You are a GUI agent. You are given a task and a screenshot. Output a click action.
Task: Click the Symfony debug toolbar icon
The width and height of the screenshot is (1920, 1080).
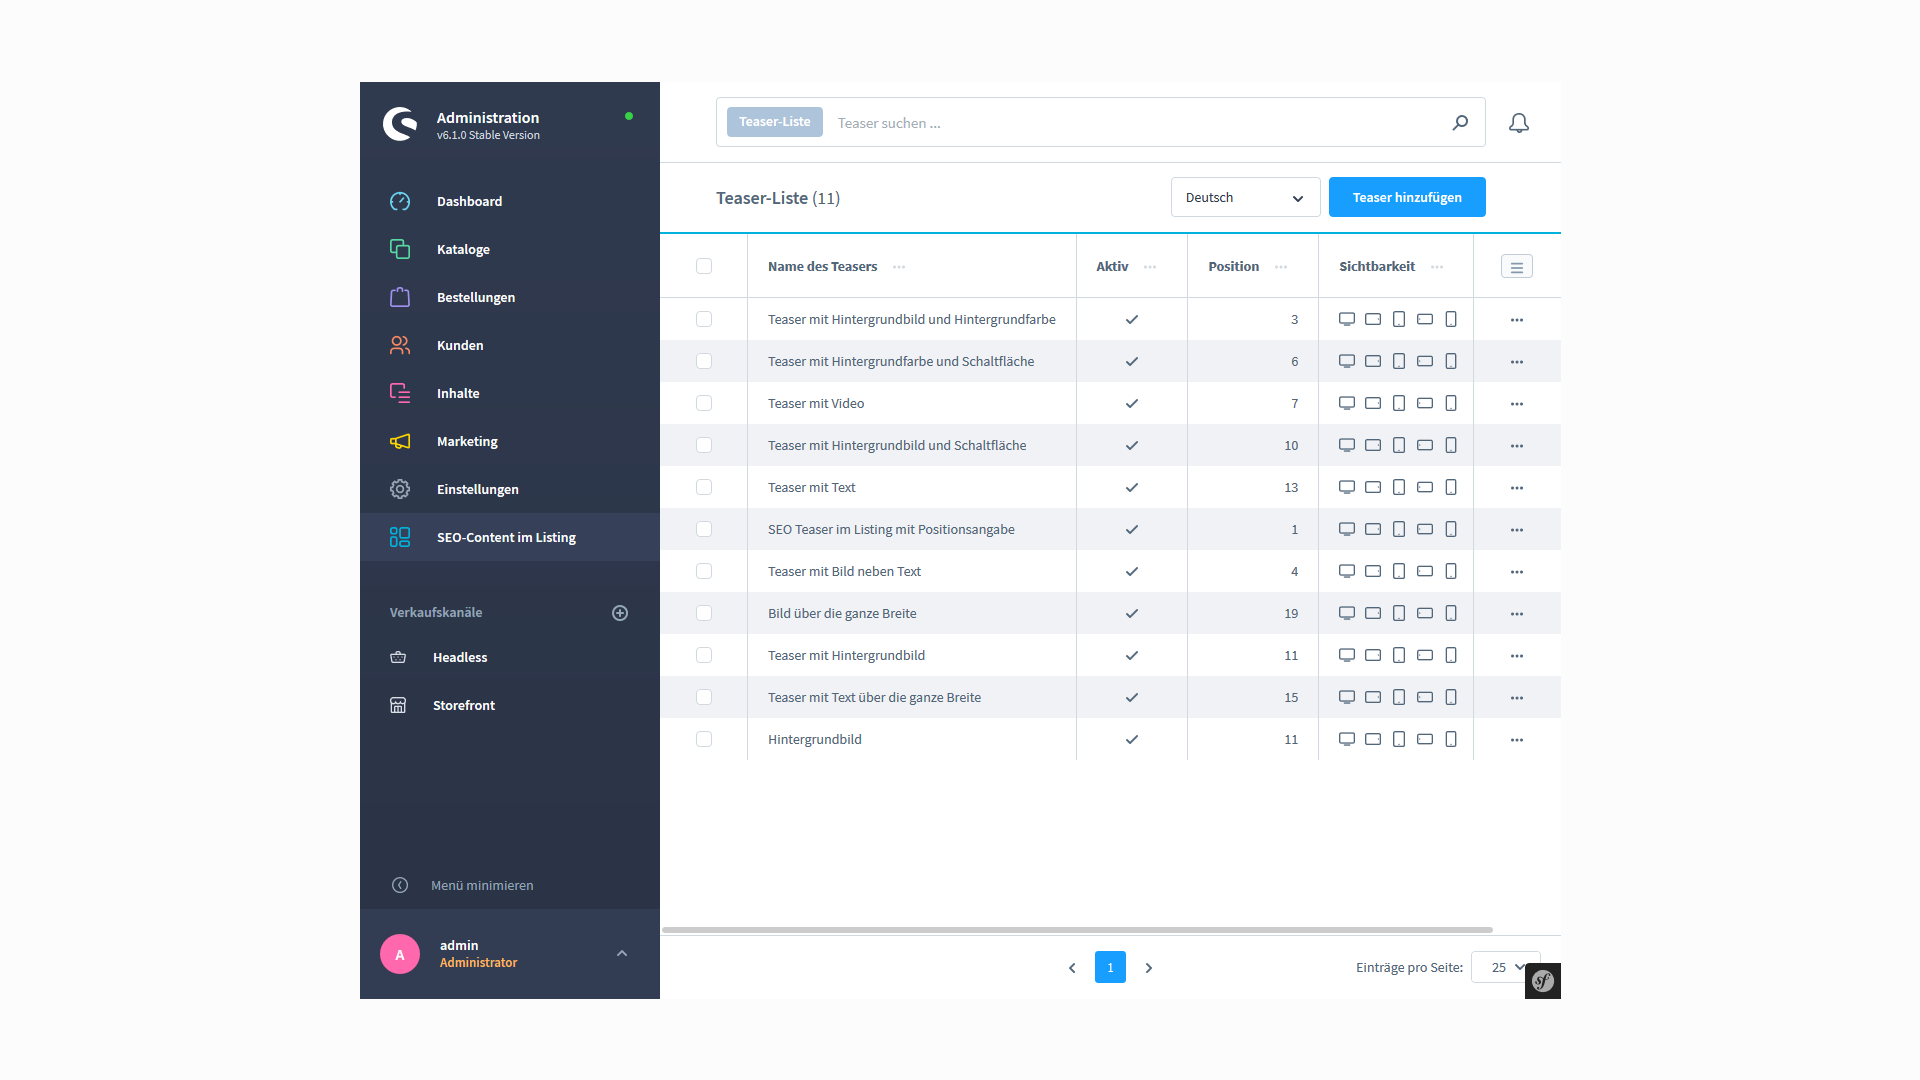click(x=1543, y=981)
